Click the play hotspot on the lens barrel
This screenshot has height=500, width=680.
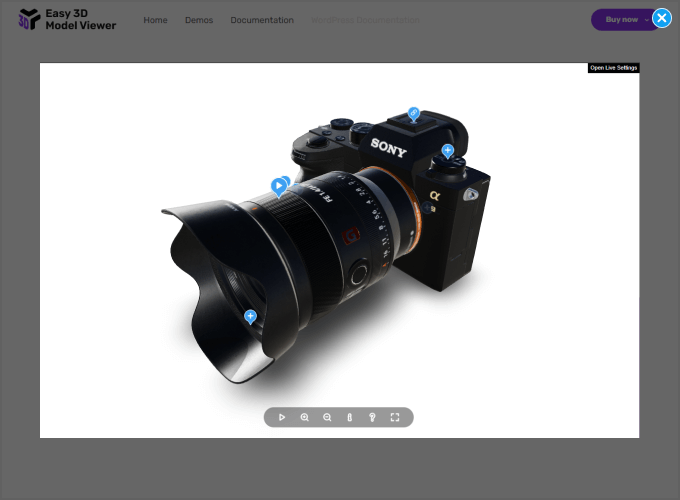pos(279,186)
